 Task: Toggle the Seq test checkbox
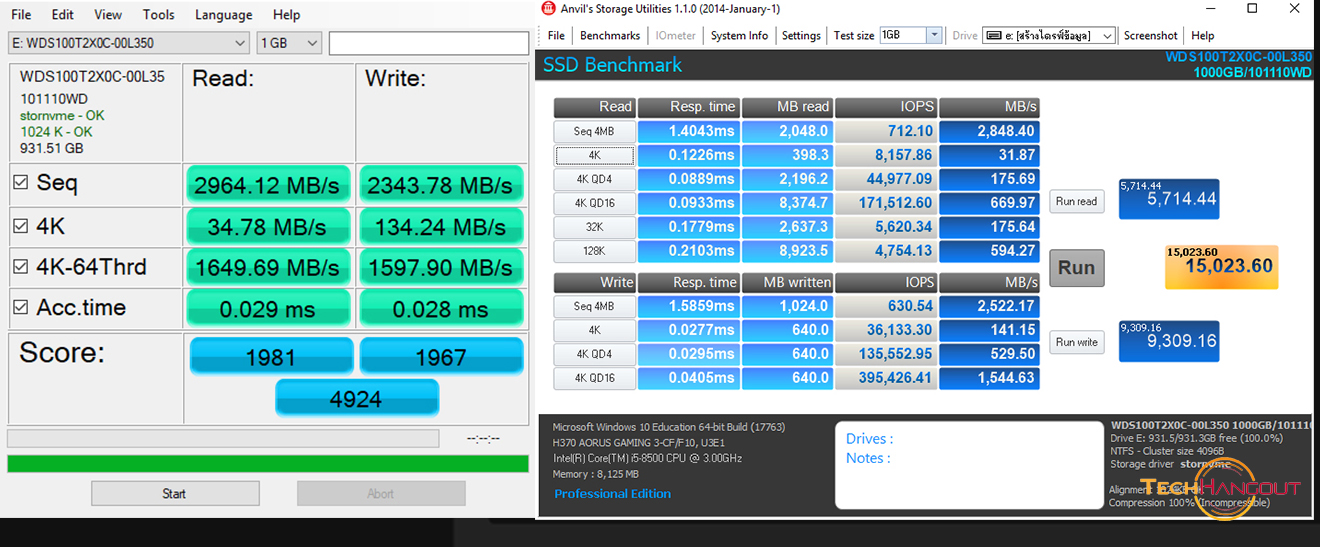tap(21, 183)
